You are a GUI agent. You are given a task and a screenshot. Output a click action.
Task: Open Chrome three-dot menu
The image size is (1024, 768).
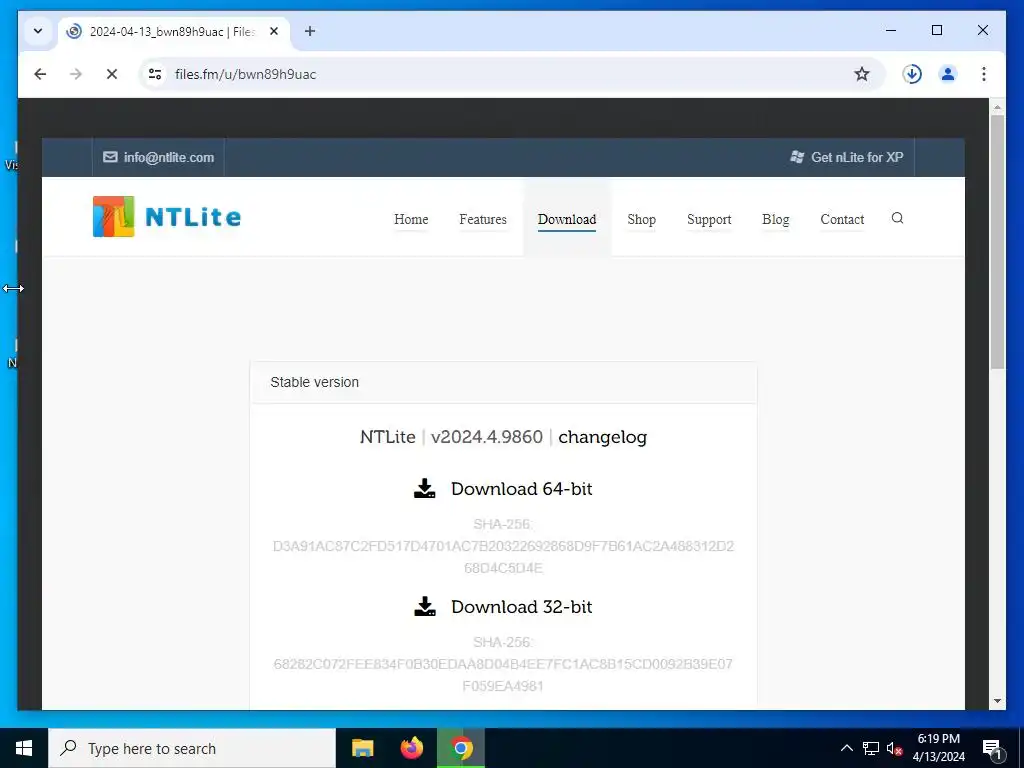coord(984,74)
